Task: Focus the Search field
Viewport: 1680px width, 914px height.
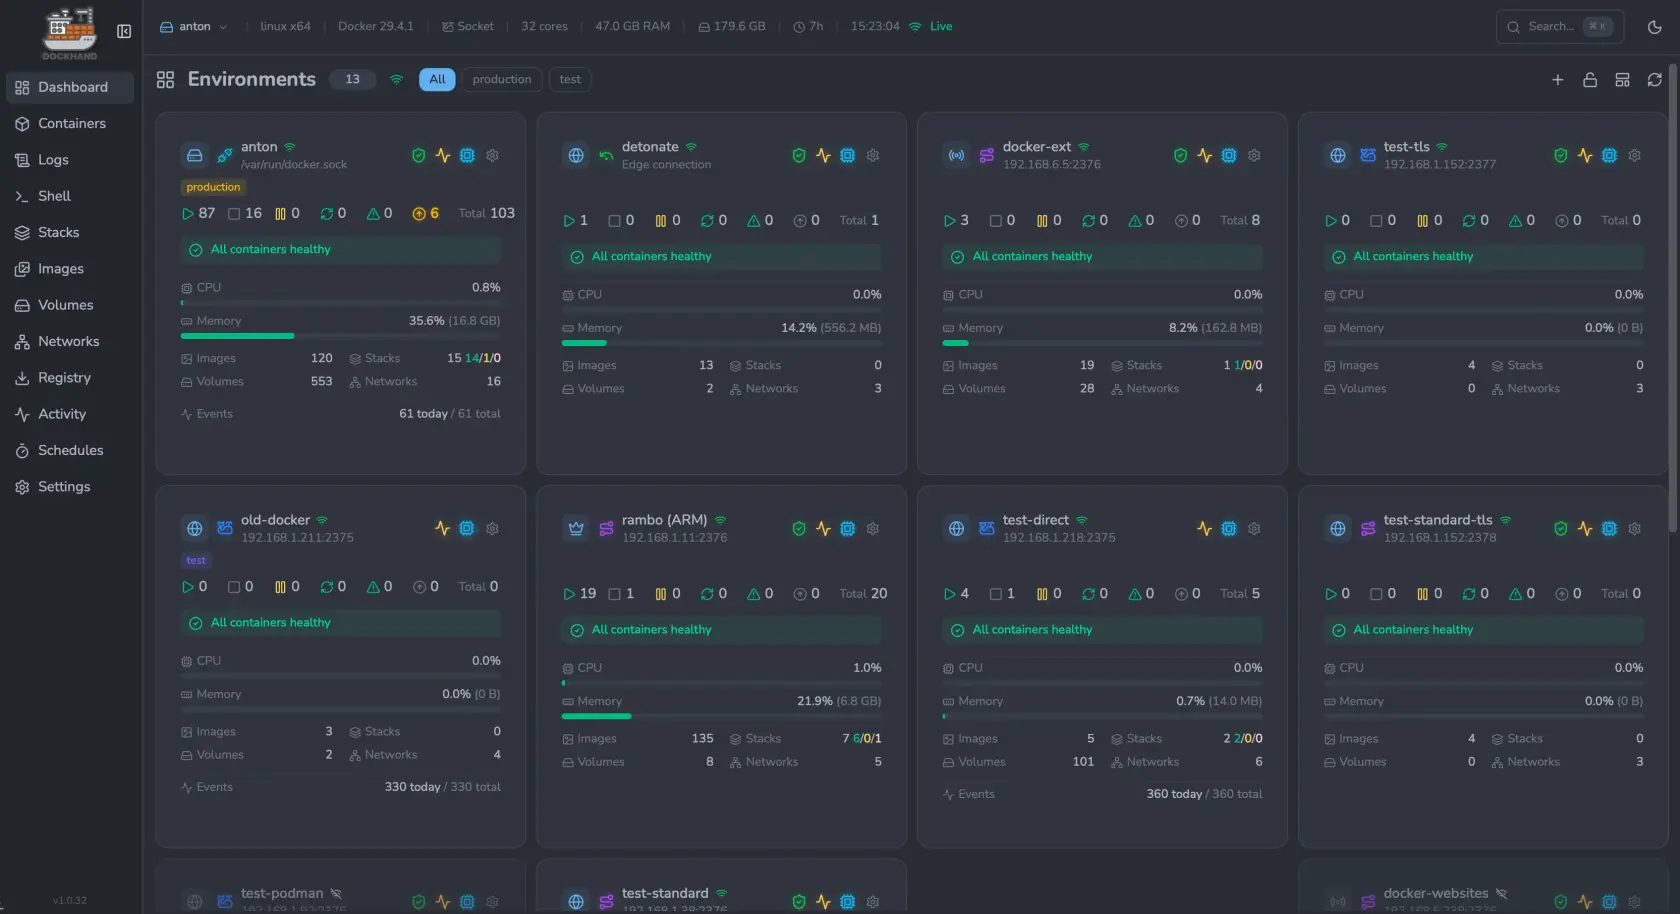Action: (x=1559, y=27)
